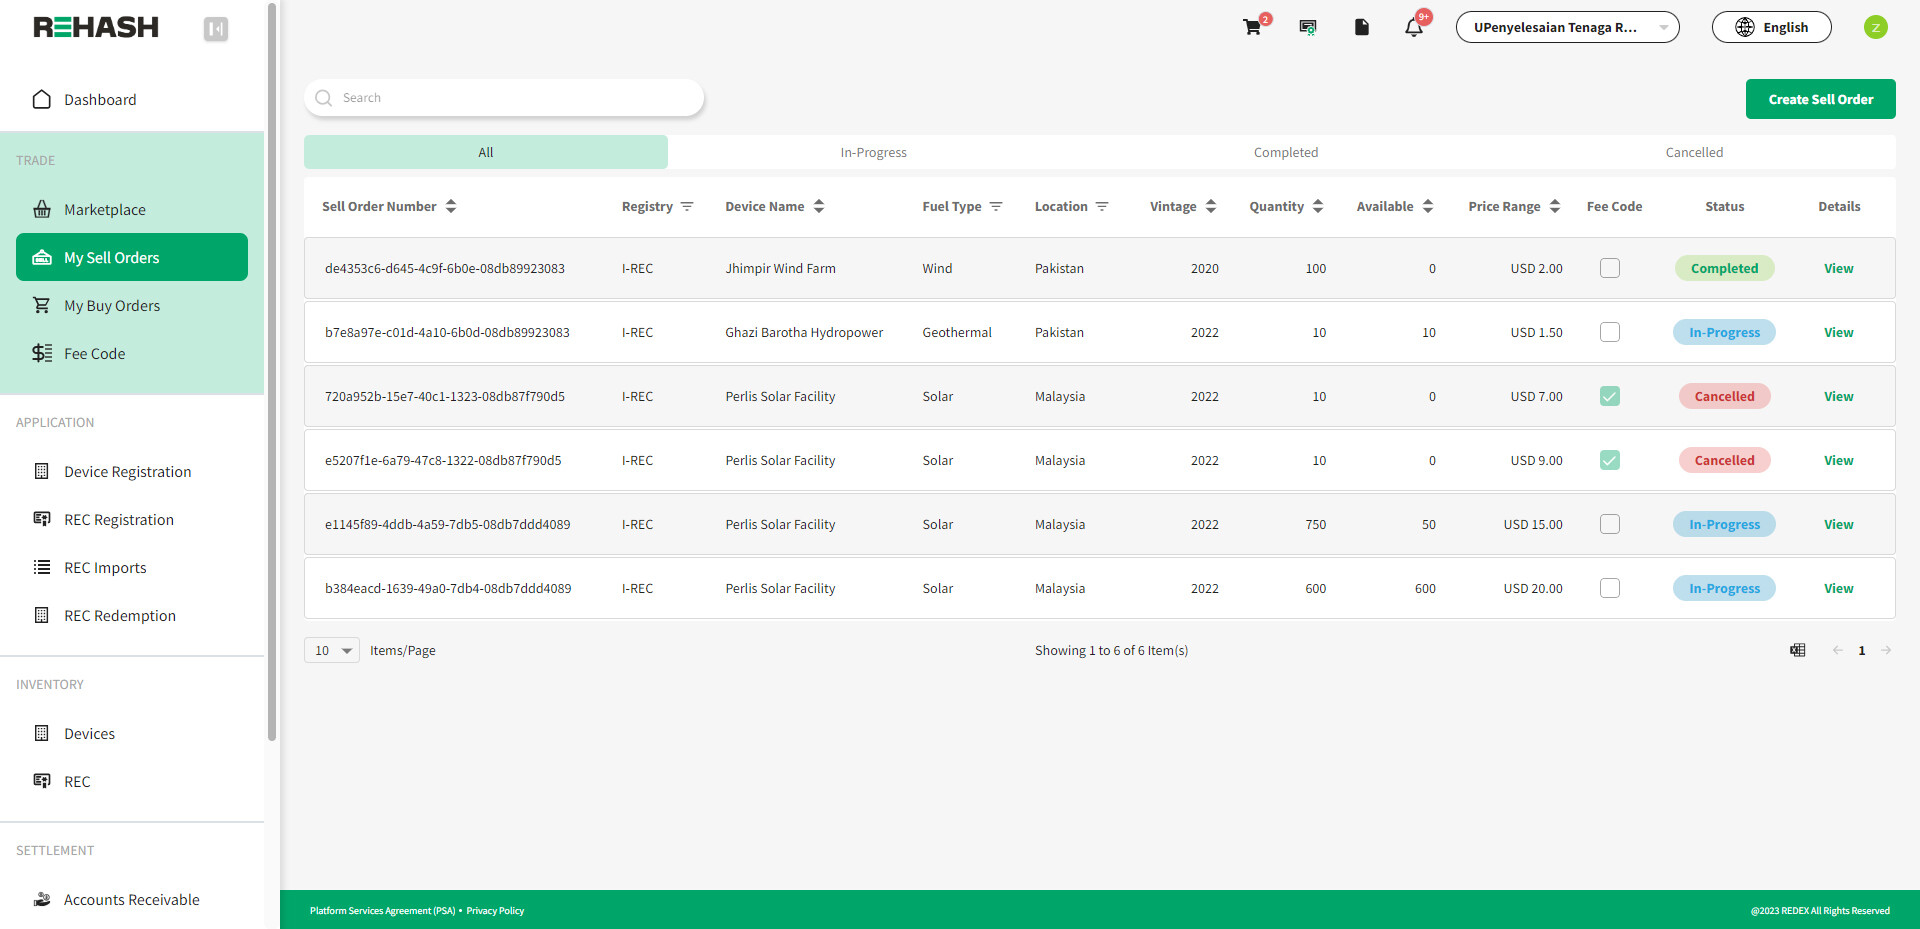Open the notifications bell

pos(1413,27)
